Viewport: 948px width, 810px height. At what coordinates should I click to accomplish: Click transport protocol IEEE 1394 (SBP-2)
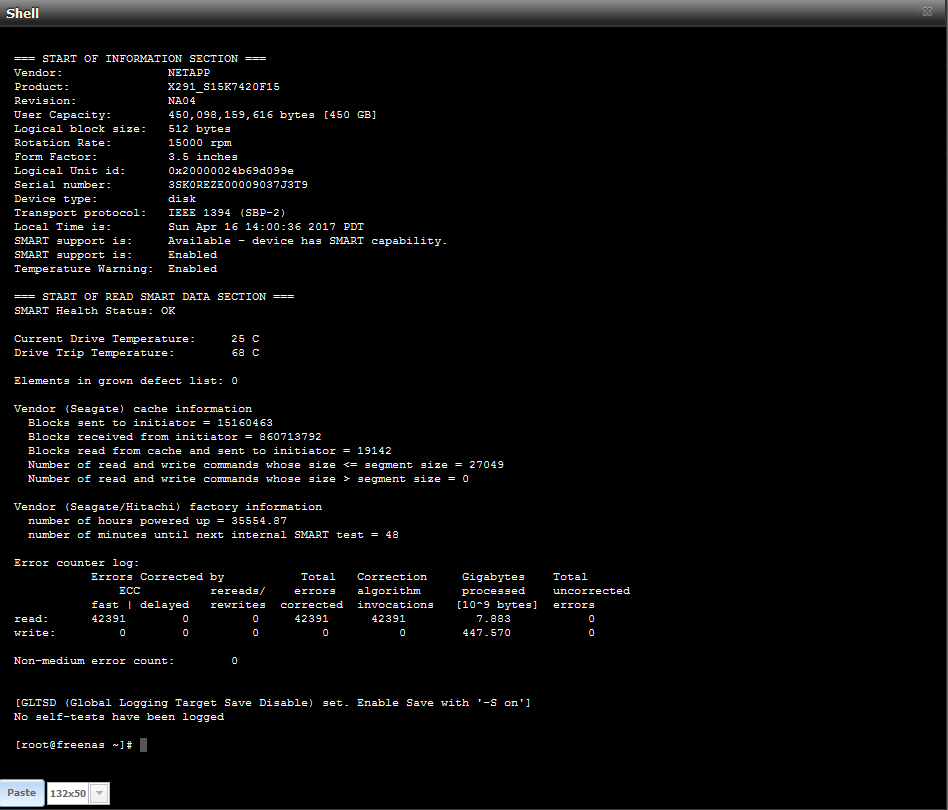click(227, 213)
